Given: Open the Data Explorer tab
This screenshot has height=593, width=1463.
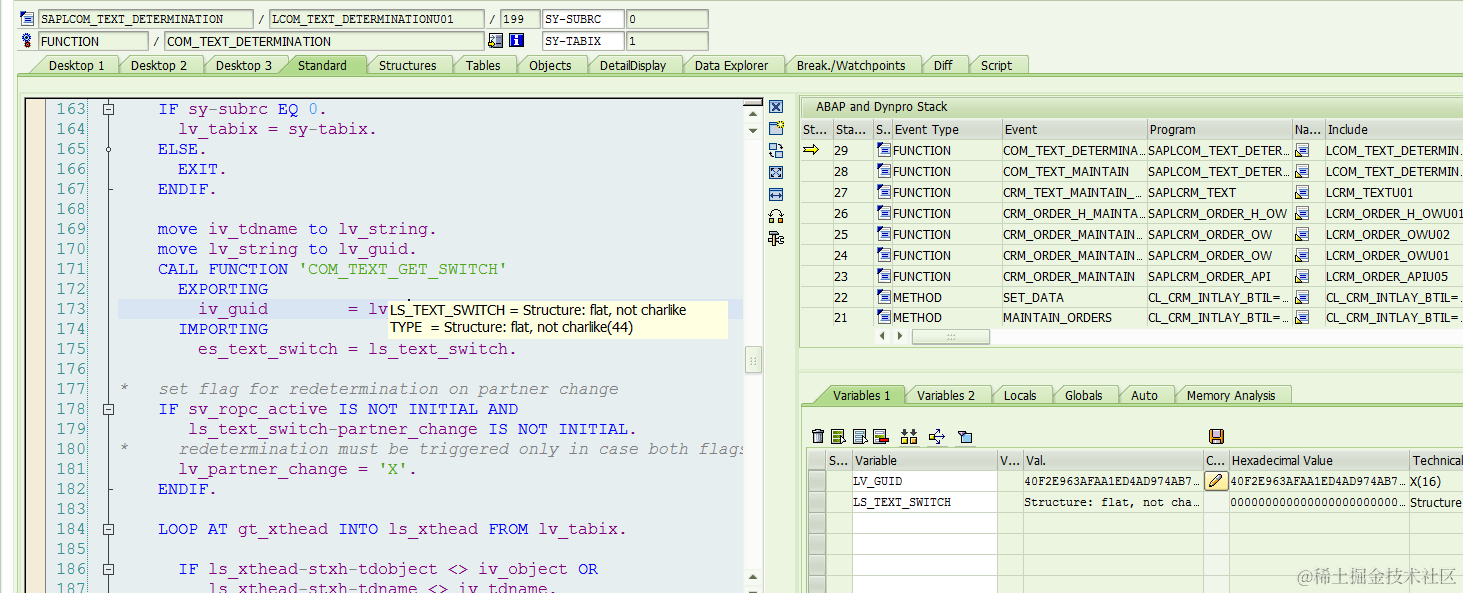Looking at the screenshot, I should click(x=732, y=65).
